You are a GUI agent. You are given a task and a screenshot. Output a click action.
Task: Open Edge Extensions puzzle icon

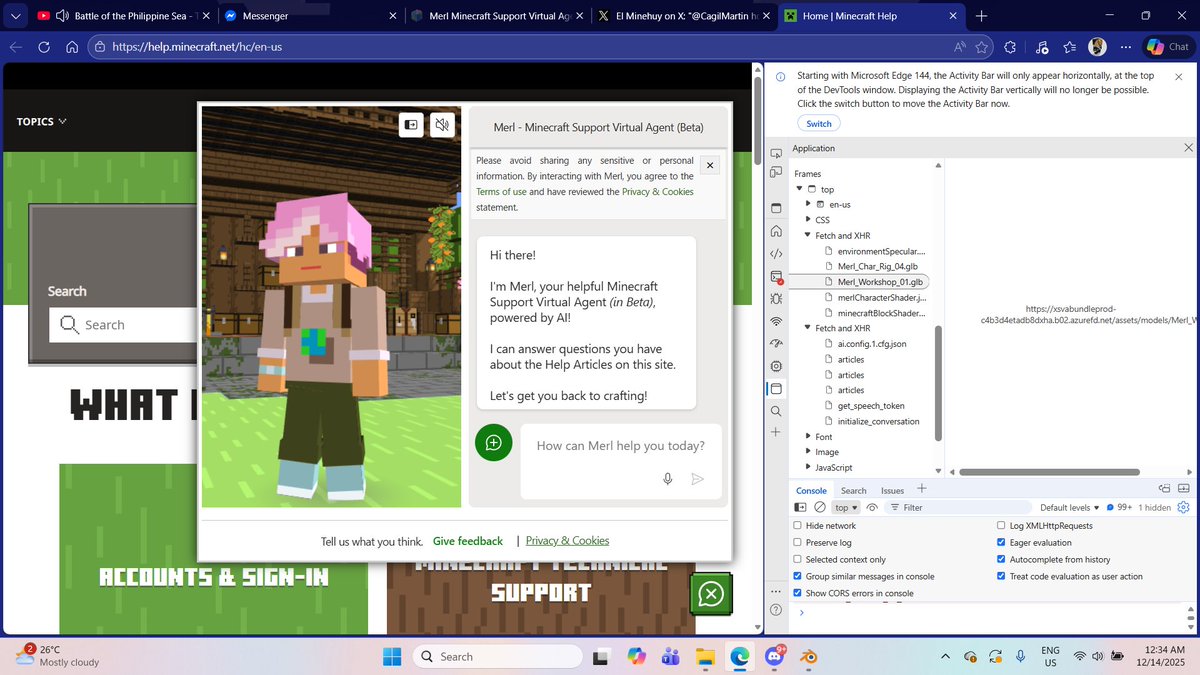1009,47
